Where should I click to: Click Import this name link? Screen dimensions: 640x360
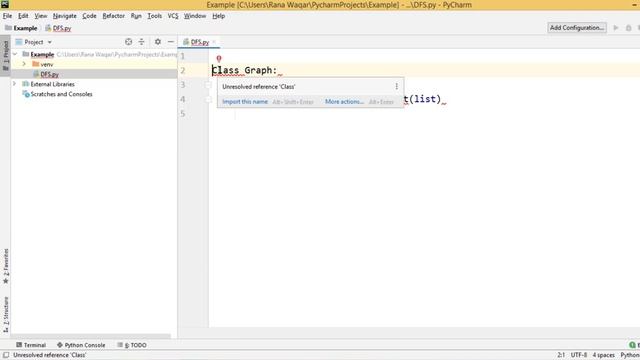point(245,102)
